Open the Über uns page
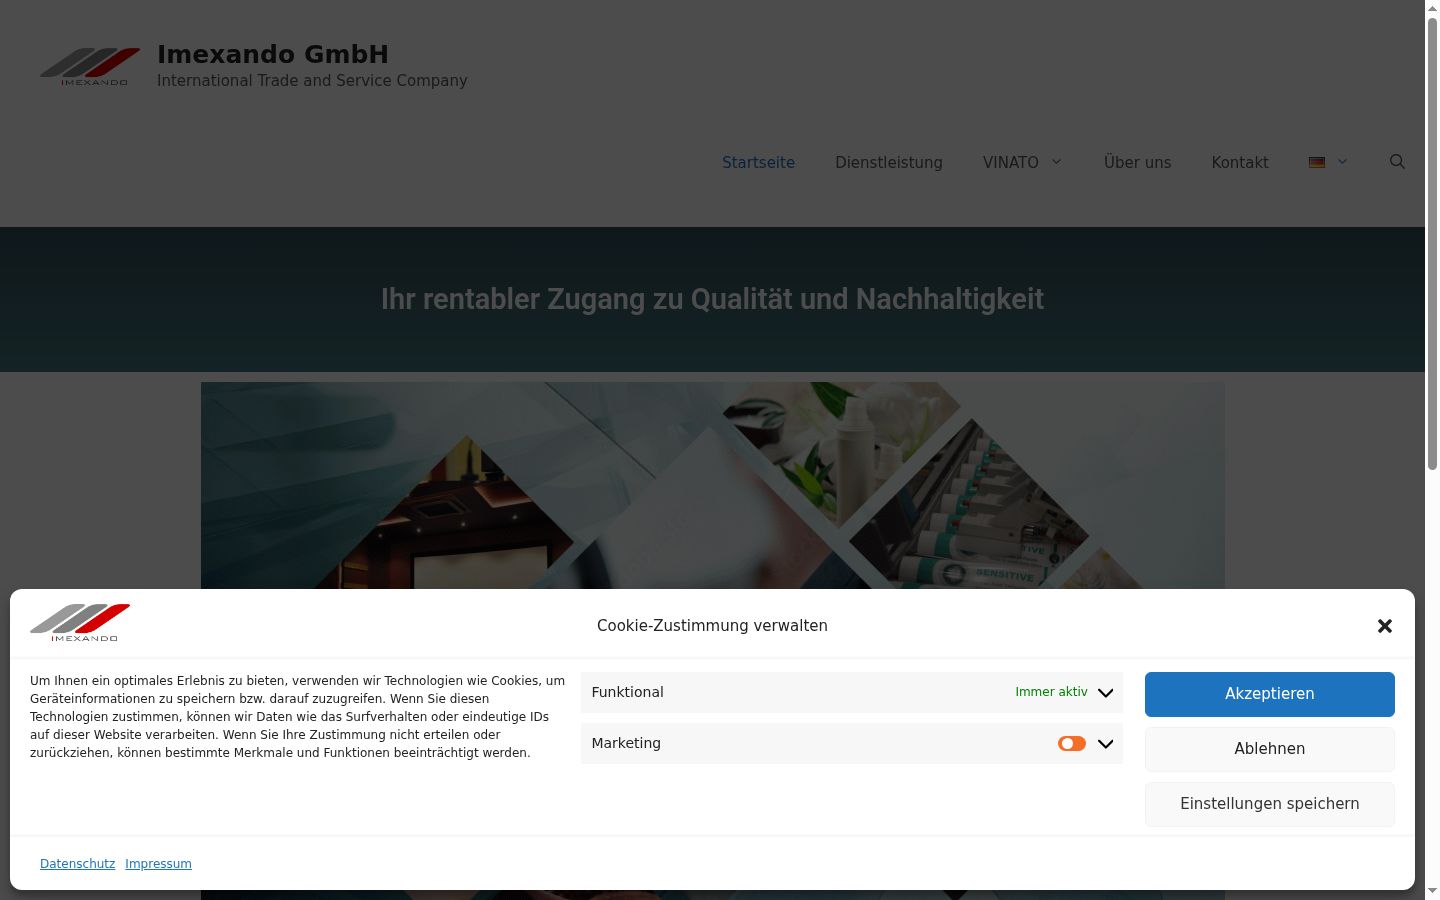 coord(1137,162)
